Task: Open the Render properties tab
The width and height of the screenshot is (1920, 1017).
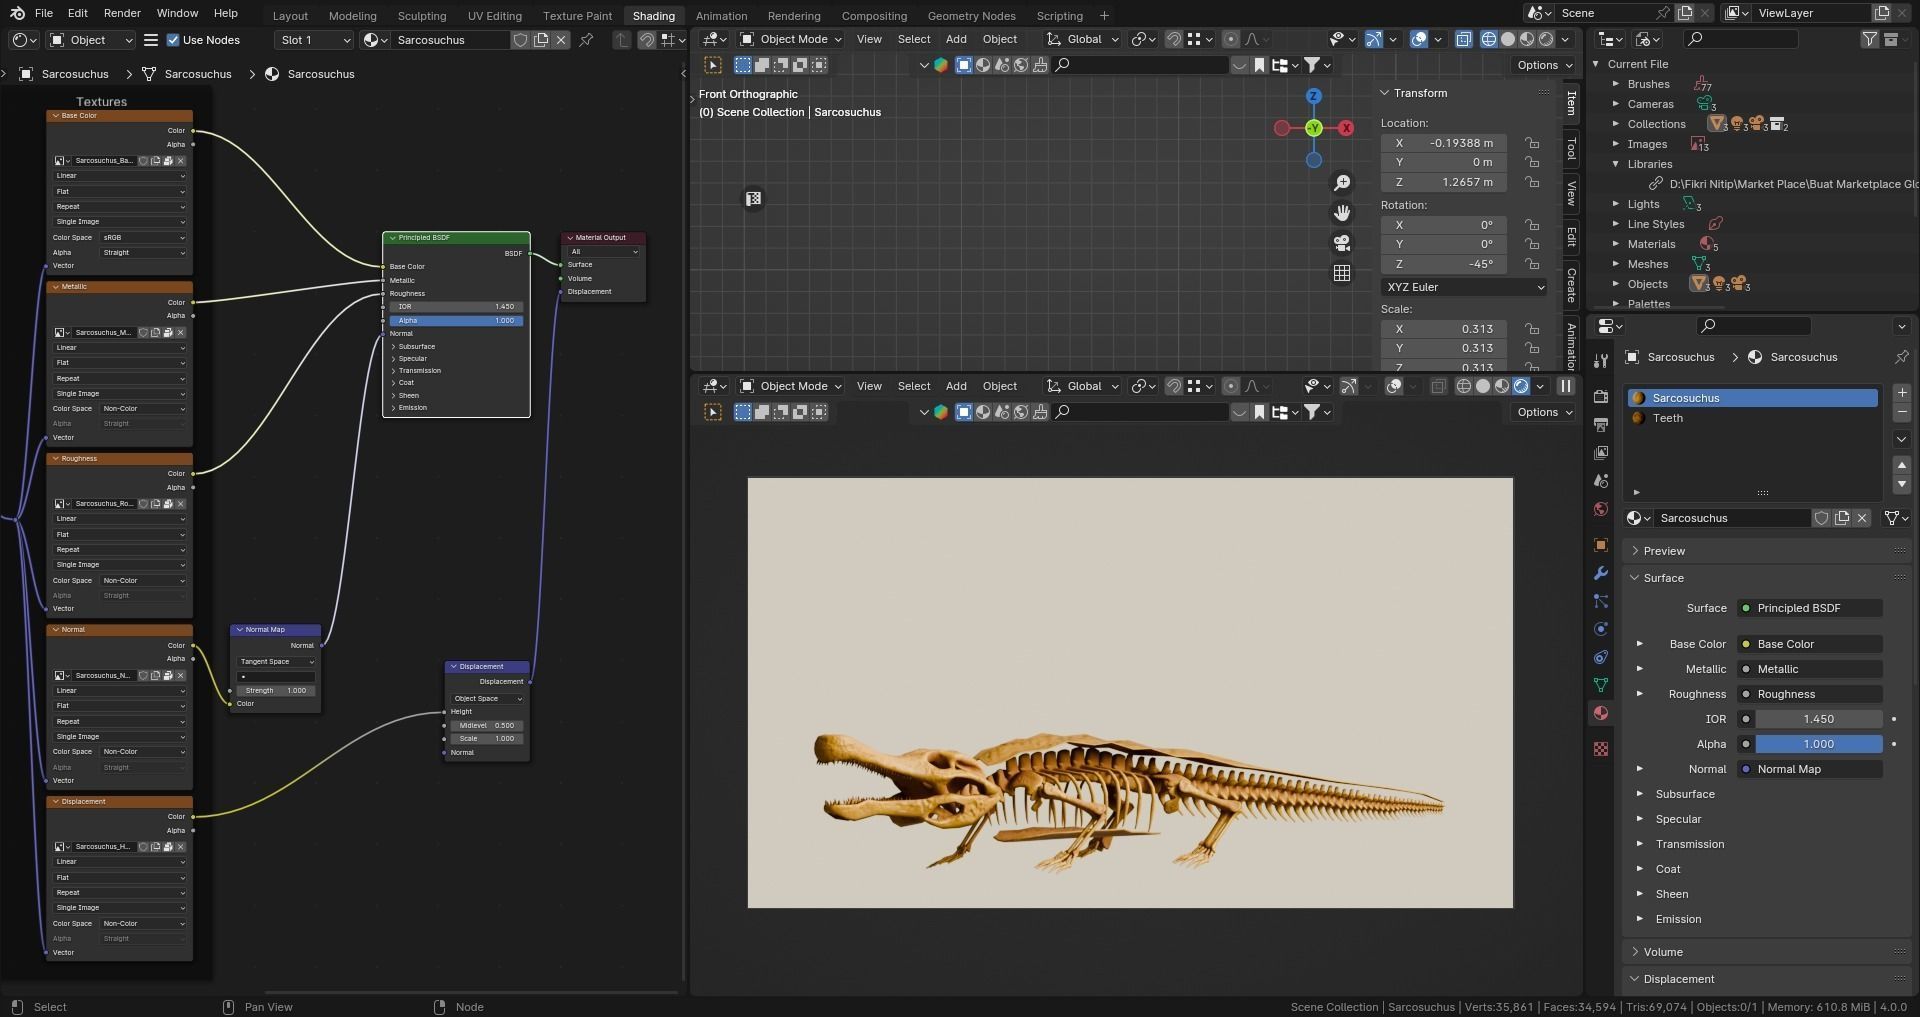Action: coord(1600,397)
